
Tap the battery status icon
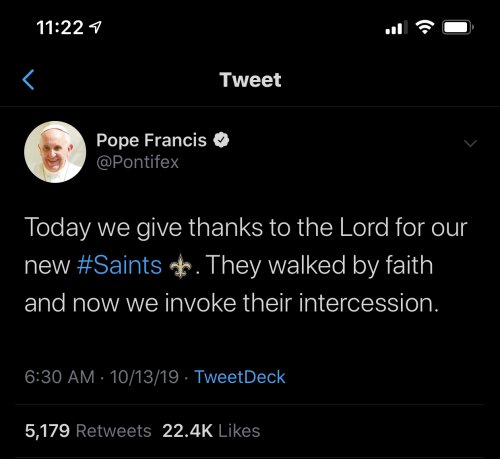tap(458, 27)
